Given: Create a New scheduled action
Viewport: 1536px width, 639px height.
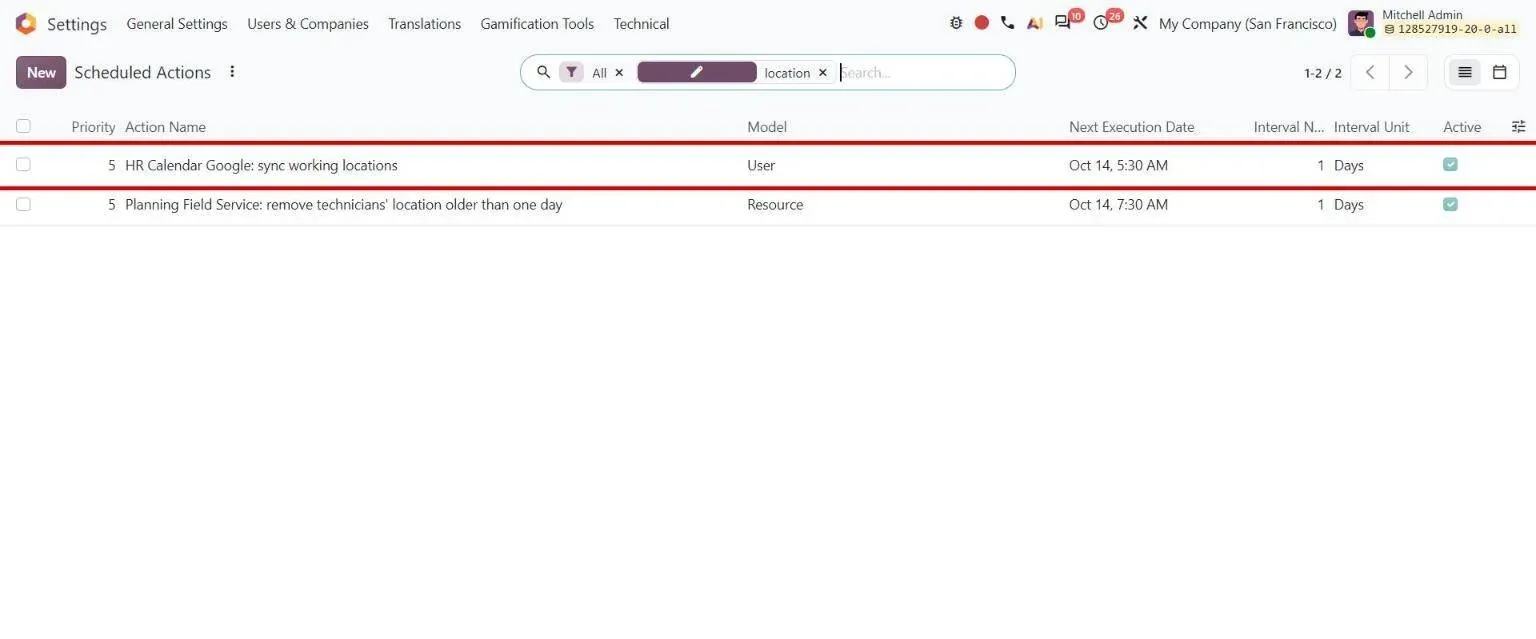Looking at the screenshot, I should (41, 72).
